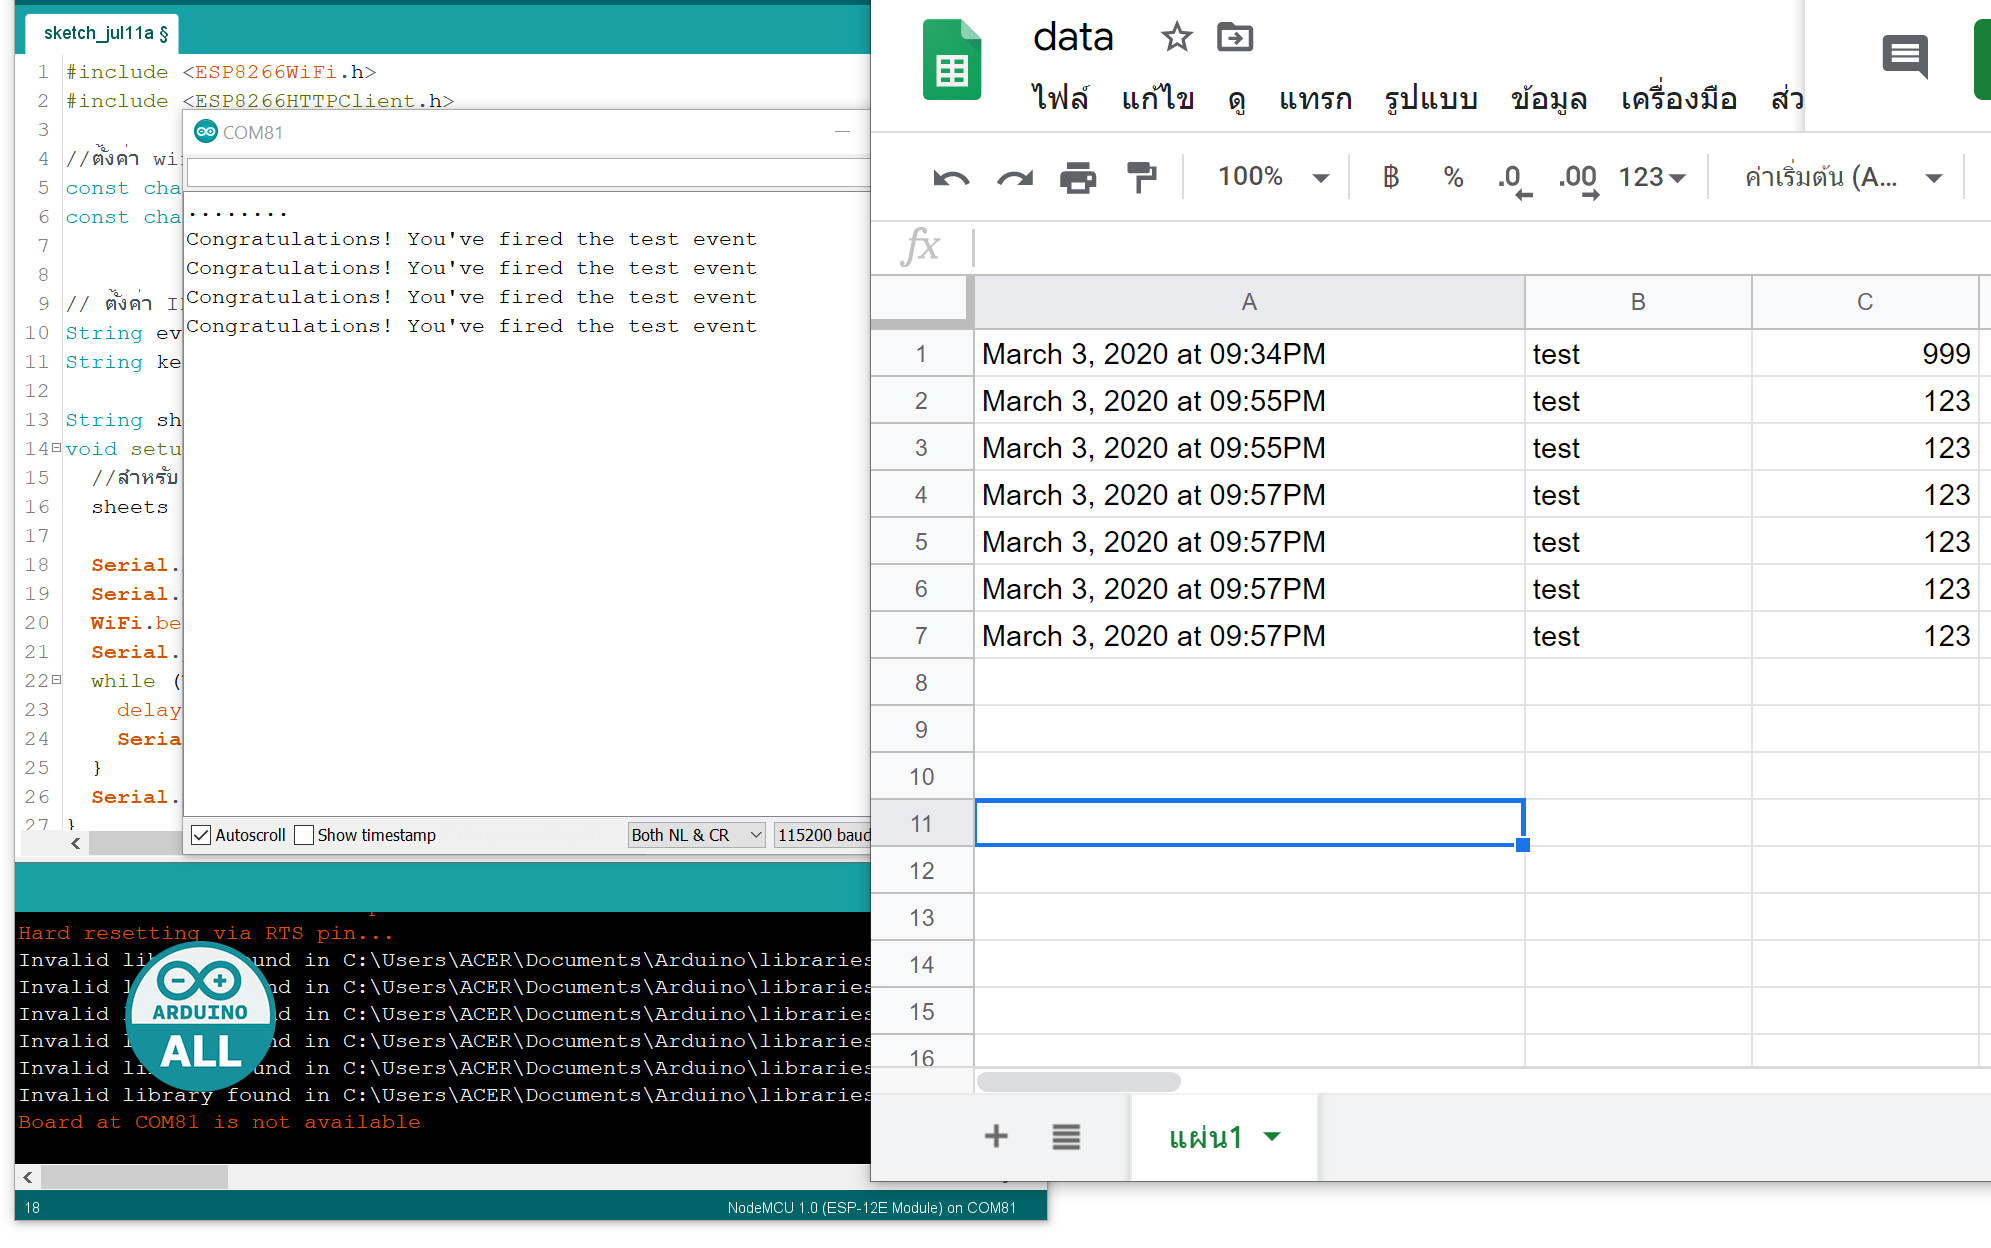Click 'Board at COM81 is not available' message
Viewport: 1991px width, 1248px height.
click(x=219, y=1122)
